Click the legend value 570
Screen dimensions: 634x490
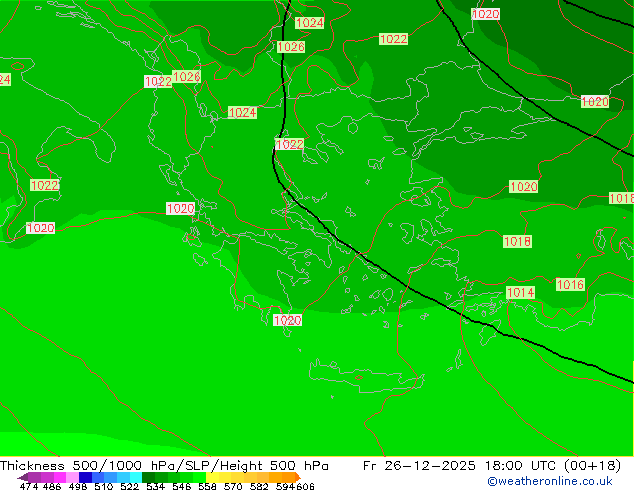click(x=233, y=486)
